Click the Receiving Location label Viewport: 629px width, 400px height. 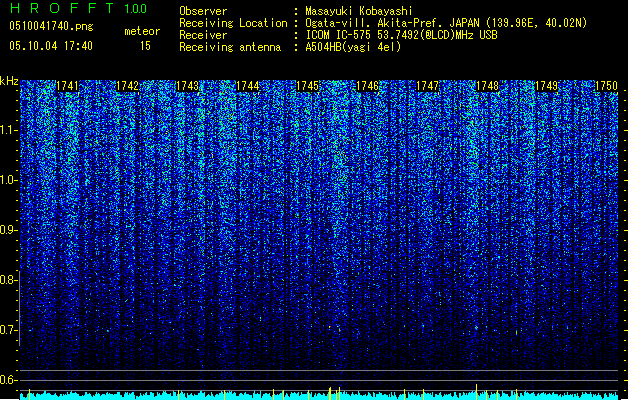point(233,23)
